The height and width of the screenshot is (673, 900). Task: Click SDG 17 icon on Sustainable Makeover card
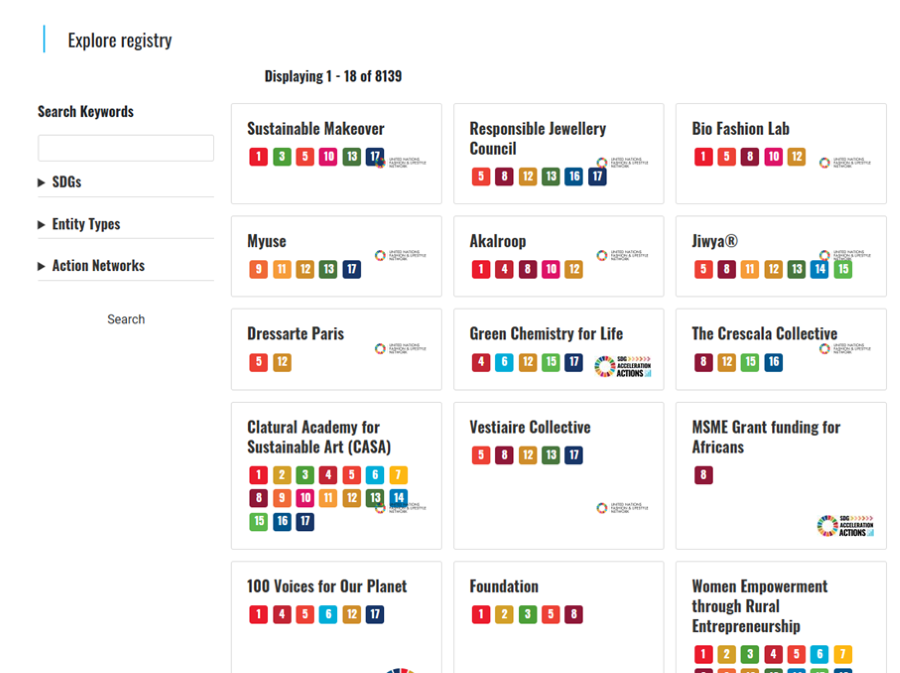(375, 157)
